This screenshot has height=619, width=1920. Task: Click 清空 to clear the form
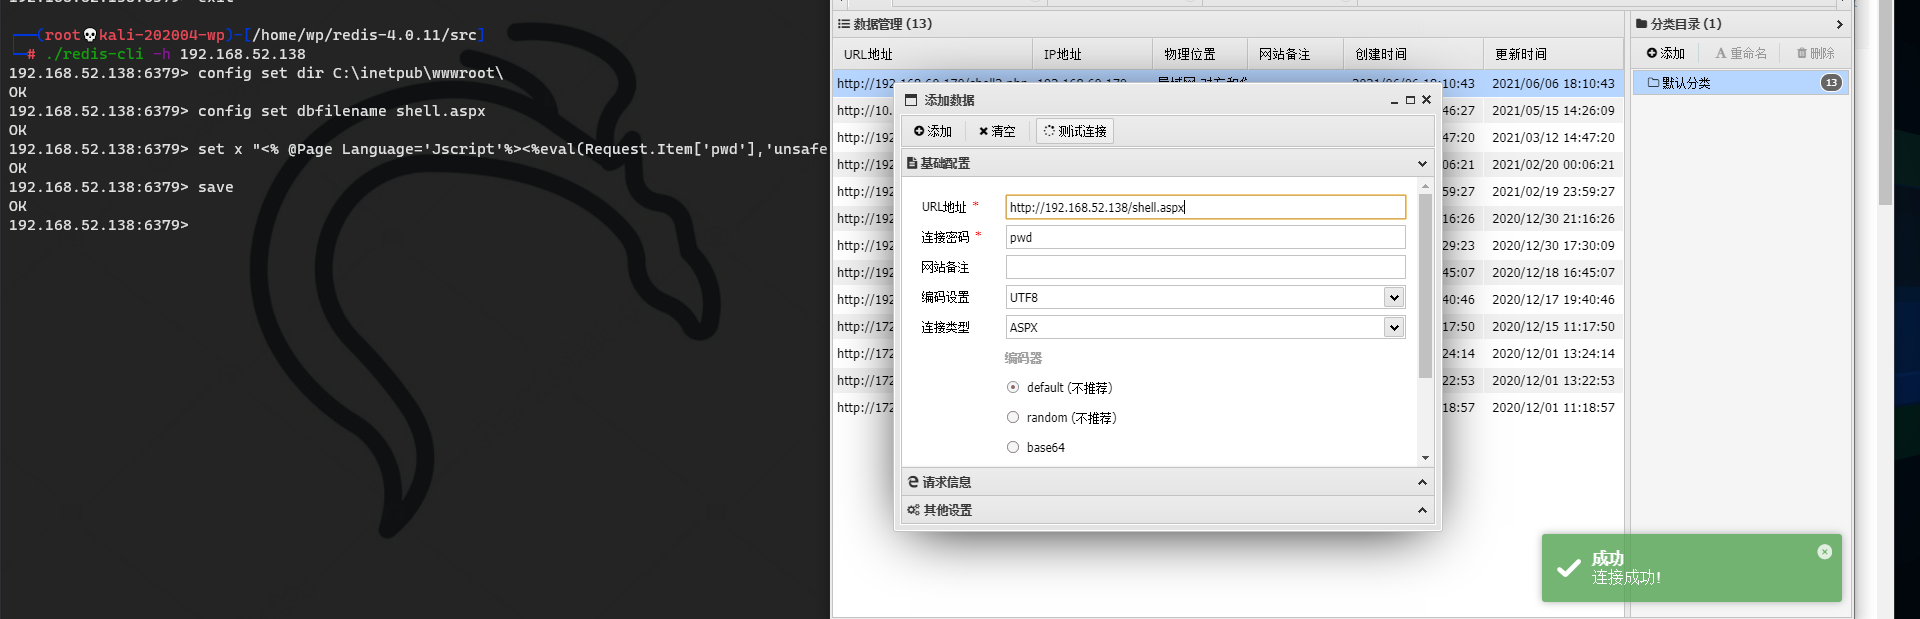pos(997,131)
